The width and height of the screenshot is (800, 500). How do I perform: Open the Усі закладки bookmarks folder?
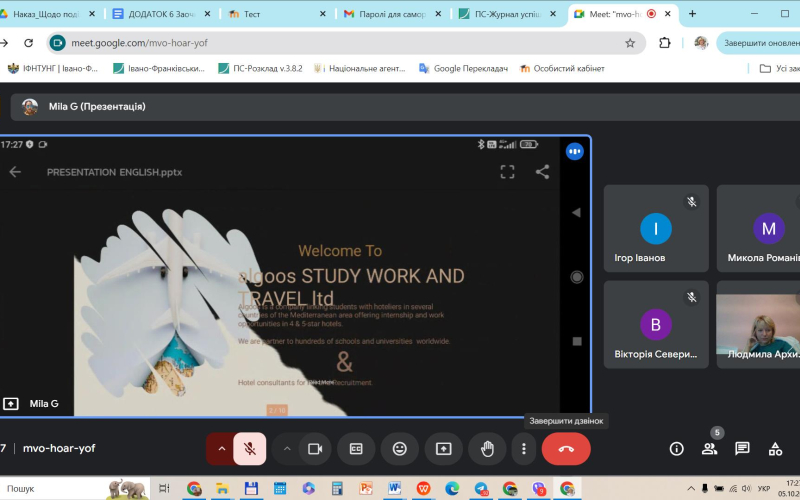779,68
